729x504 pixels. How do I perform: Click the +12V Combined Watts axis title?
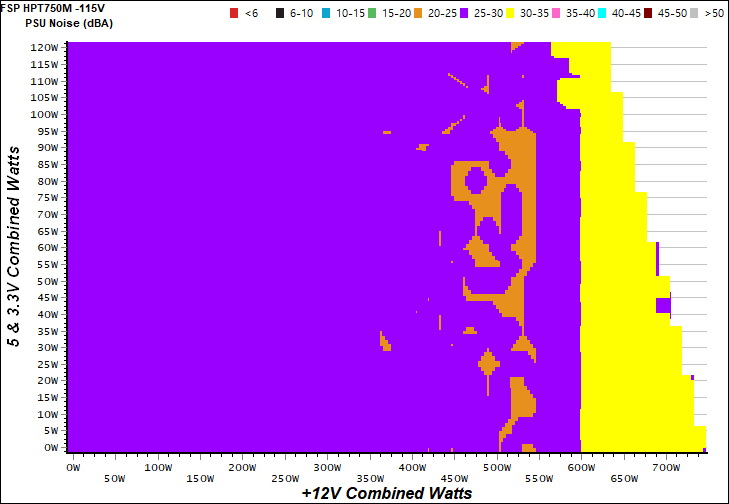(386, 493)
